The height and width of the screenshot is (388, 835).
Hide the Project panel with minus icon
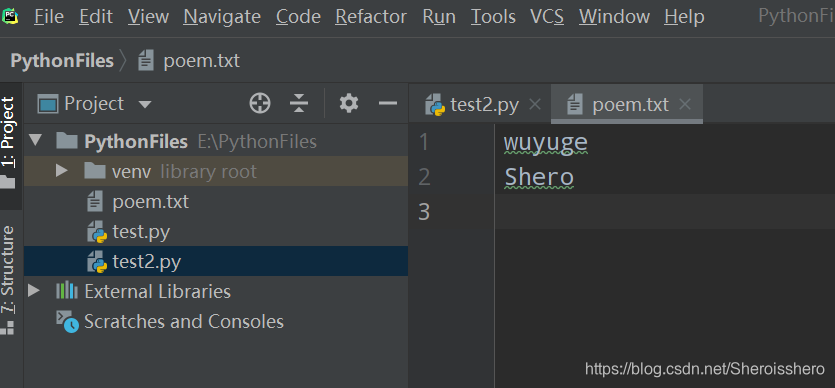388,103
